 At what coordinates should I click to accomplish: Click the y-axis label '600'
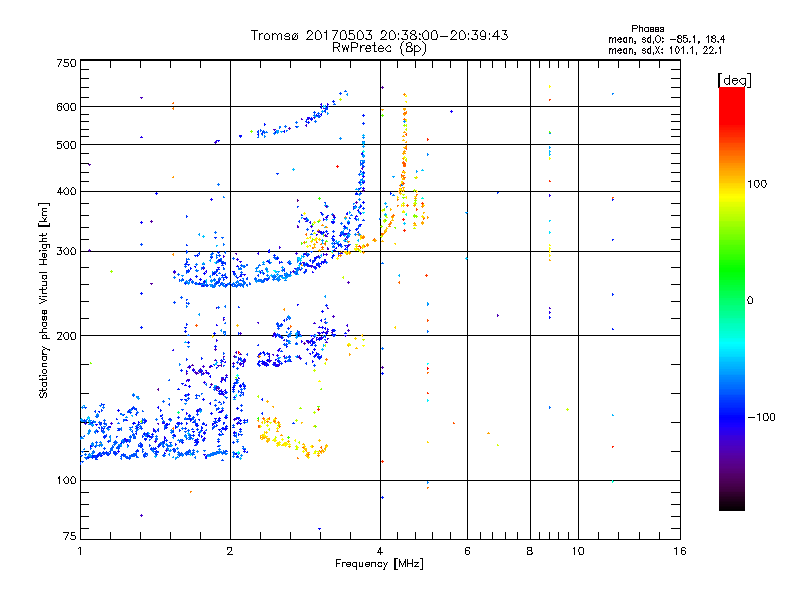point(66,107)
